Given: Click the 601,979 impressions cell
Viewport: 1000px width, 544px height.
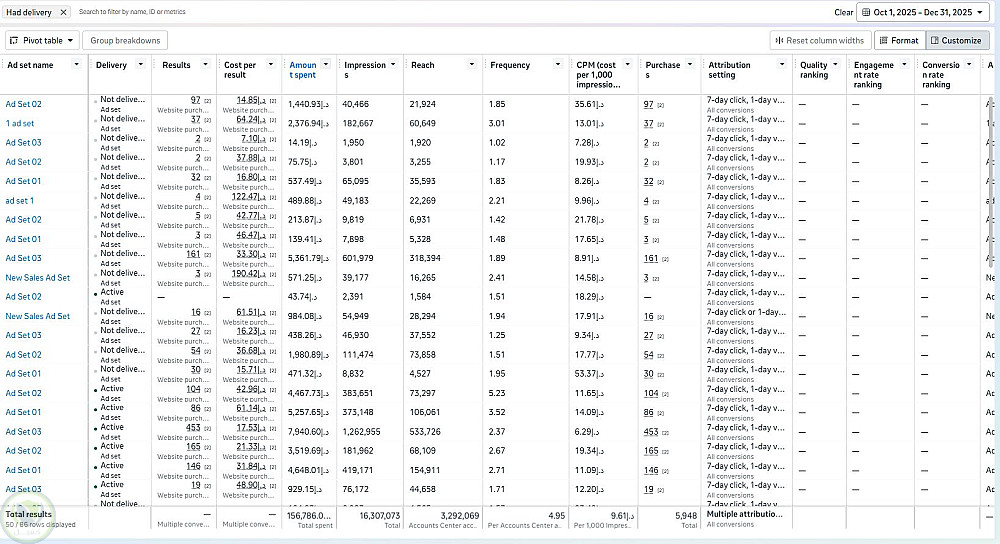Looking at the screenshot, I should 358,258.
